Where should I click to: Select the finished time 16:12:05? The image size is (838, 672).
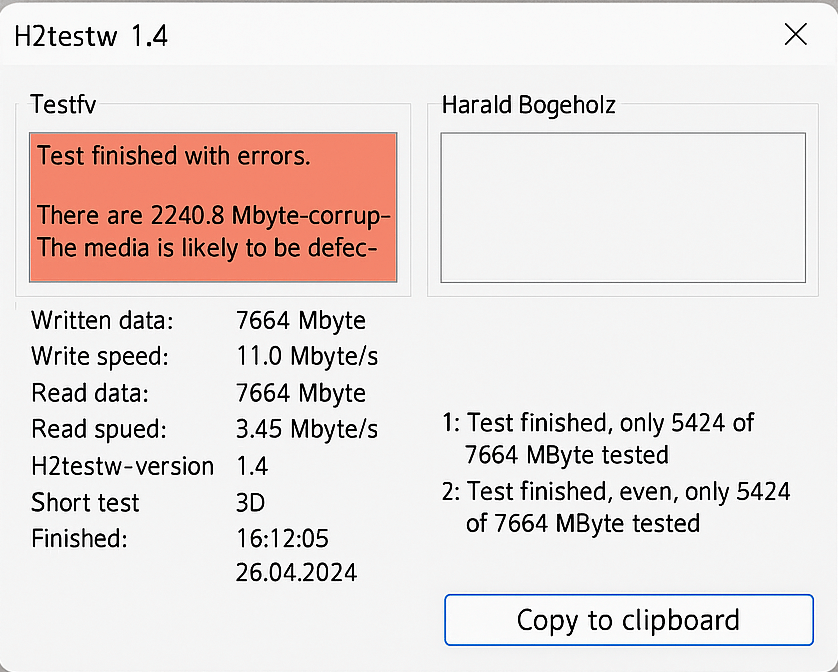pos(282,538)
